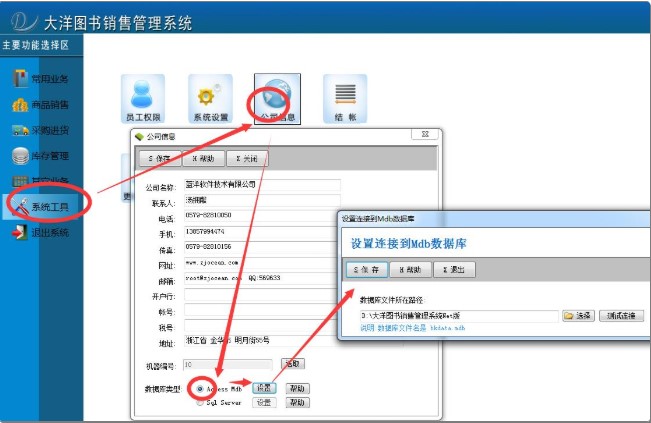
Task: Click 帮助 in the 公司信息 dialog toolbar
Action: [x=203, y=159]
